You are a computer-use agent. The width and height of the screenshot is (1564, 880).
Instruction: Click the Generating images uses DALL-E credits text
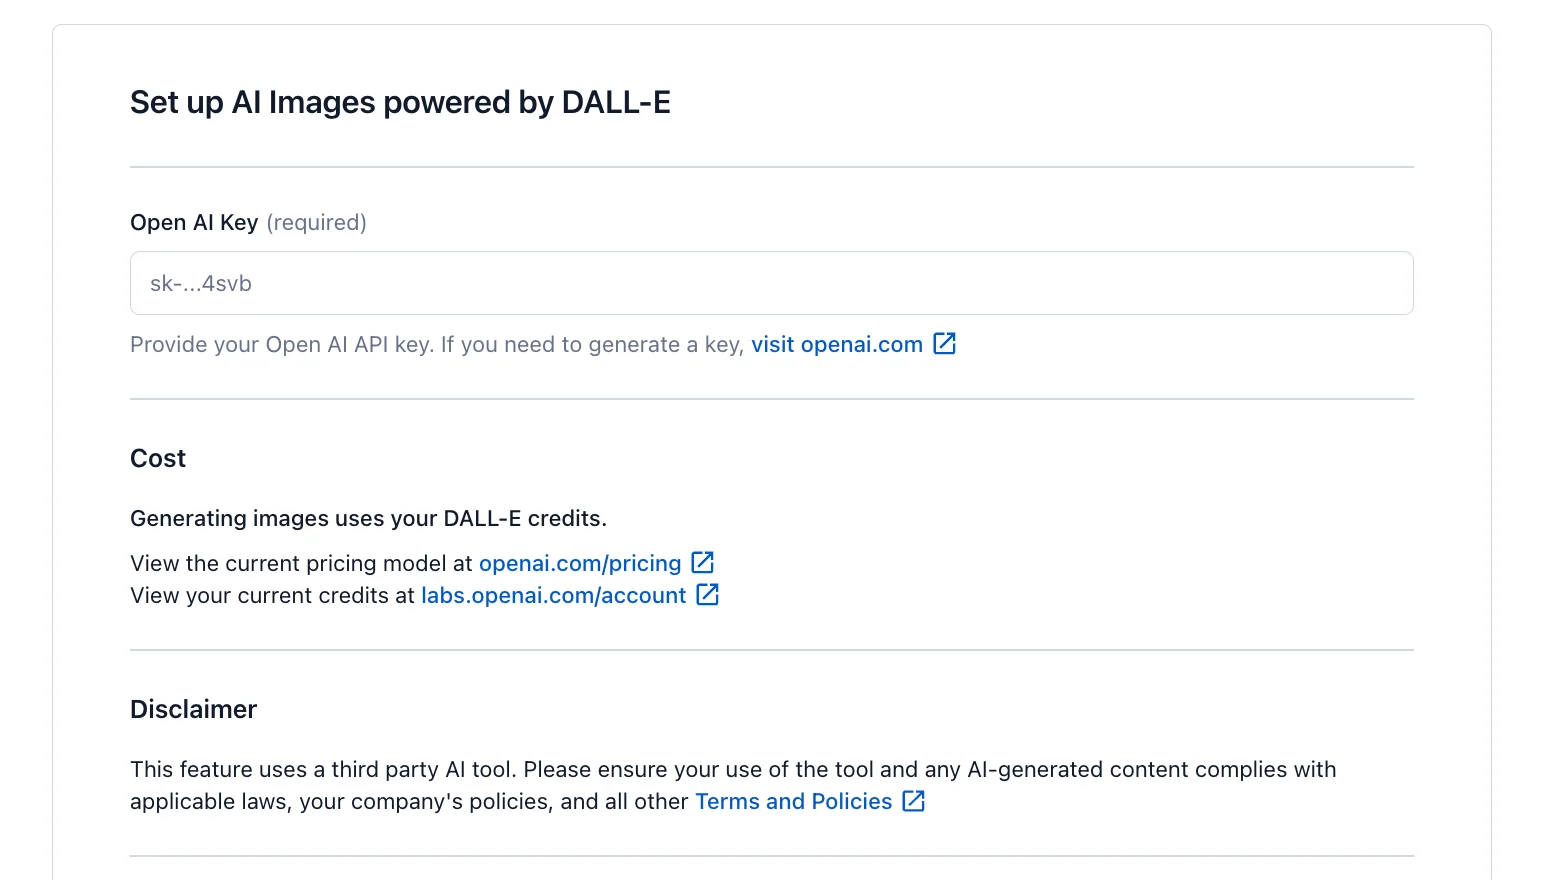(x=368, y=518)
